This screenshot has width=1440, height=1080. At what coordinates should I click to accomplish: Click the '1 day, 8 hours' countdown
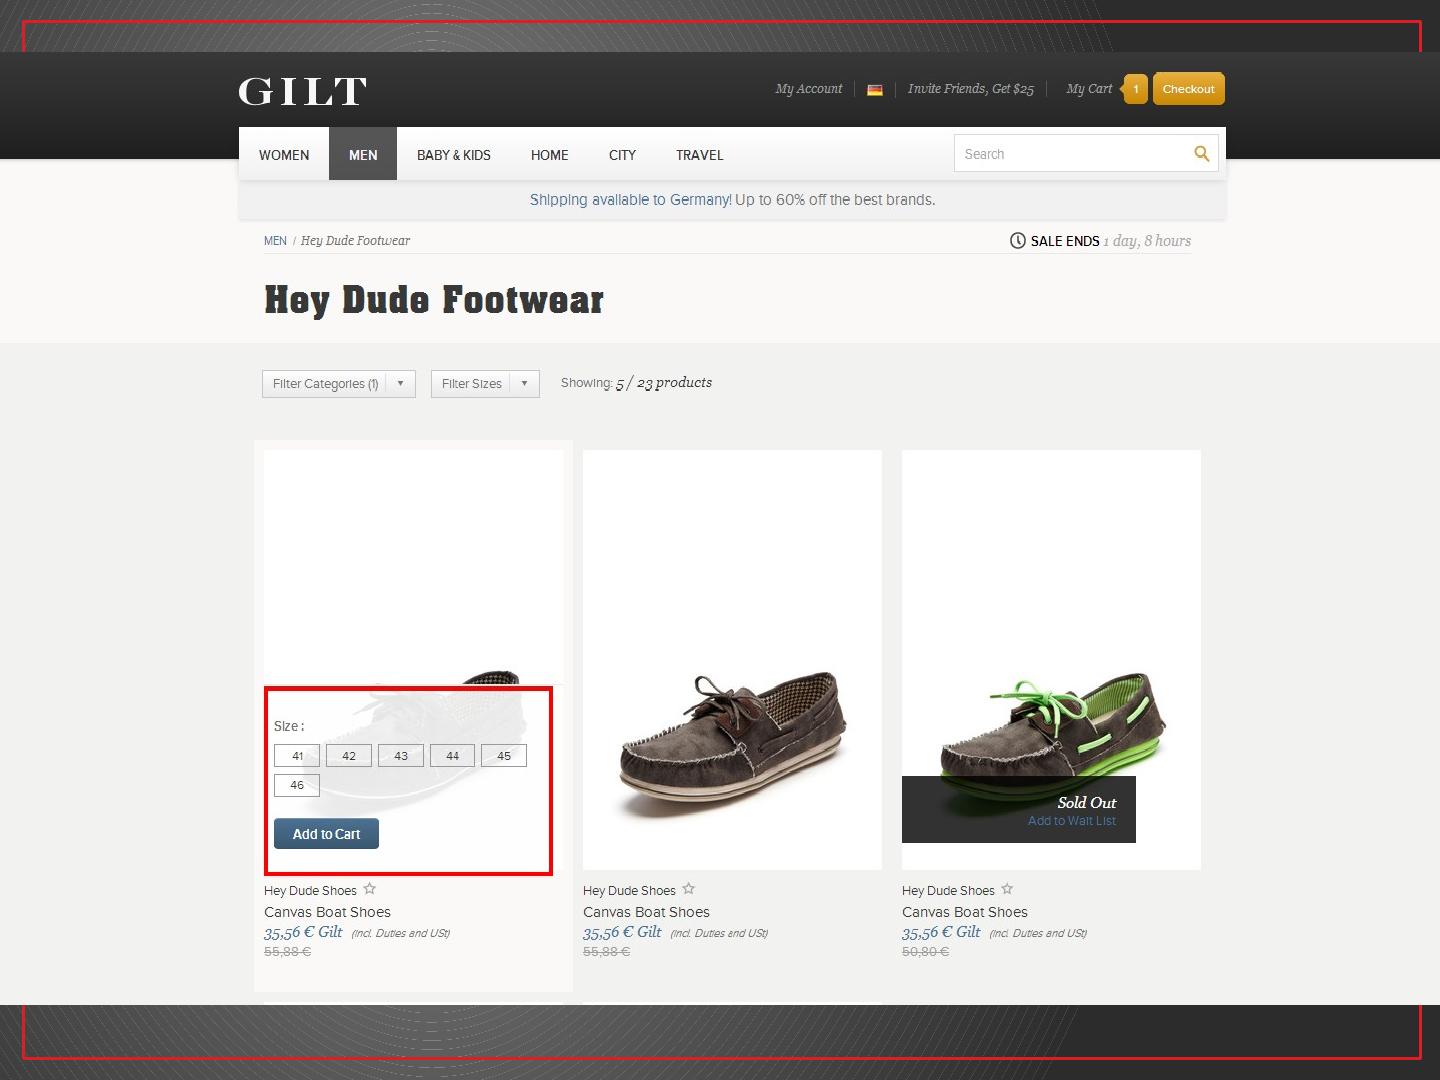click(x=1147, y=241)
